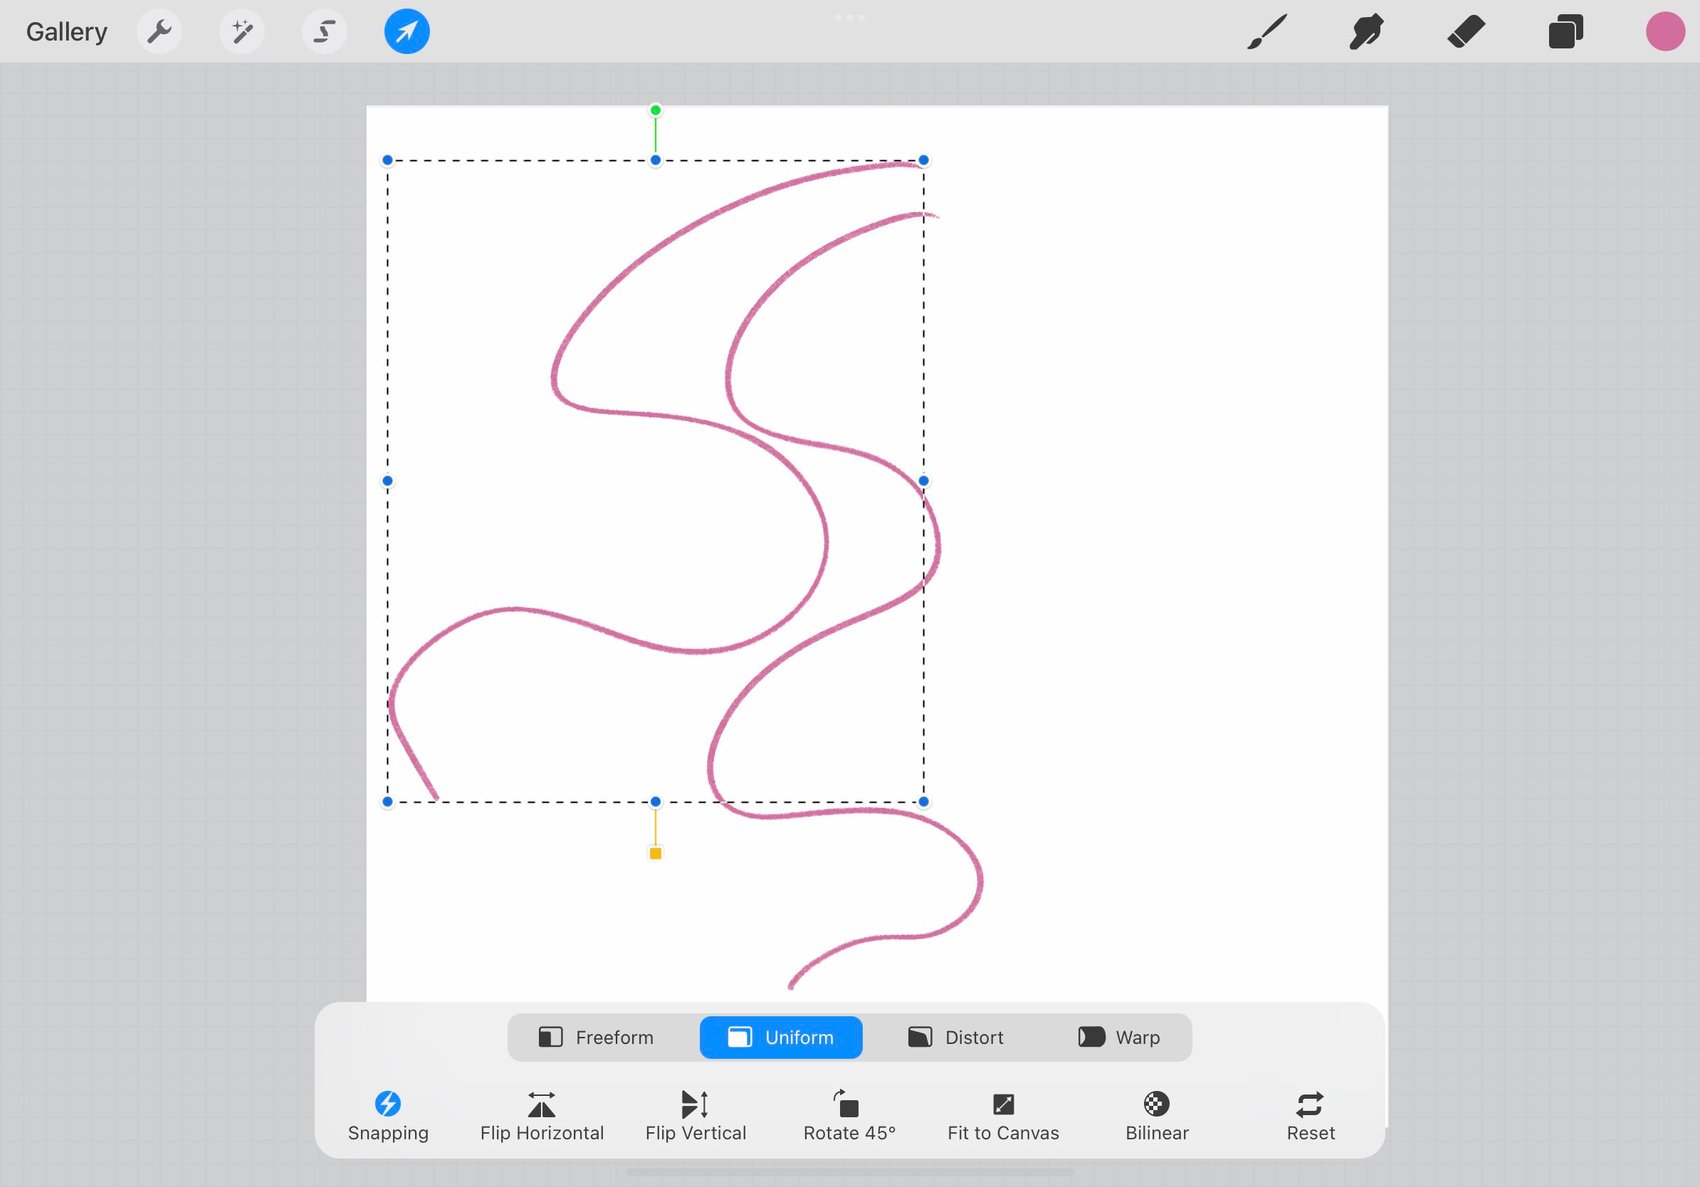
Task: Click the right-middle blue edge handle
Action: click(x=924, y=481)
